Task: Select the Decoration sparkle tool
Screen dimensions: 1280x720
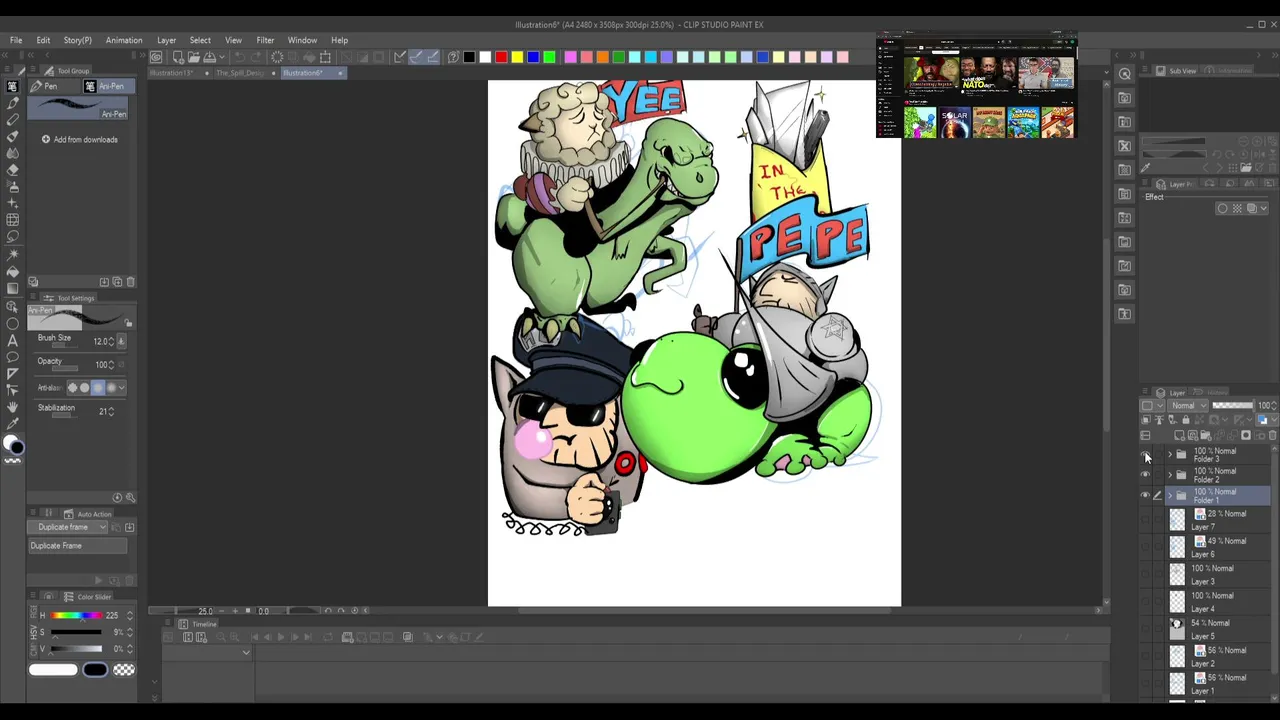Action: (12, 202)
